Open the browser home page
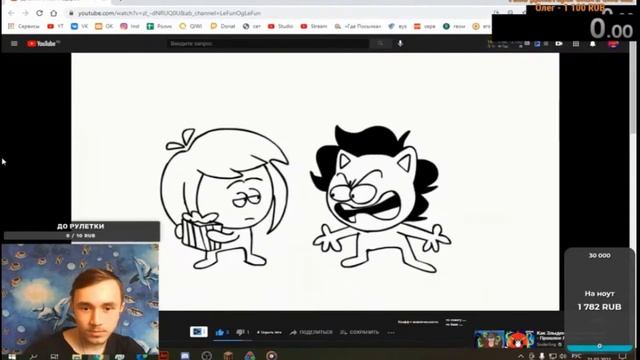 coord(53,13)
